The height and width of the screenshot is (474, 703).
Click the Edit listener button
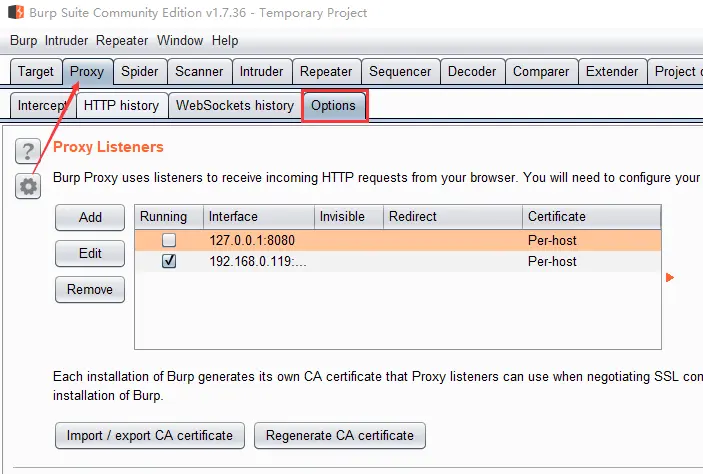(x=90, y=254)
